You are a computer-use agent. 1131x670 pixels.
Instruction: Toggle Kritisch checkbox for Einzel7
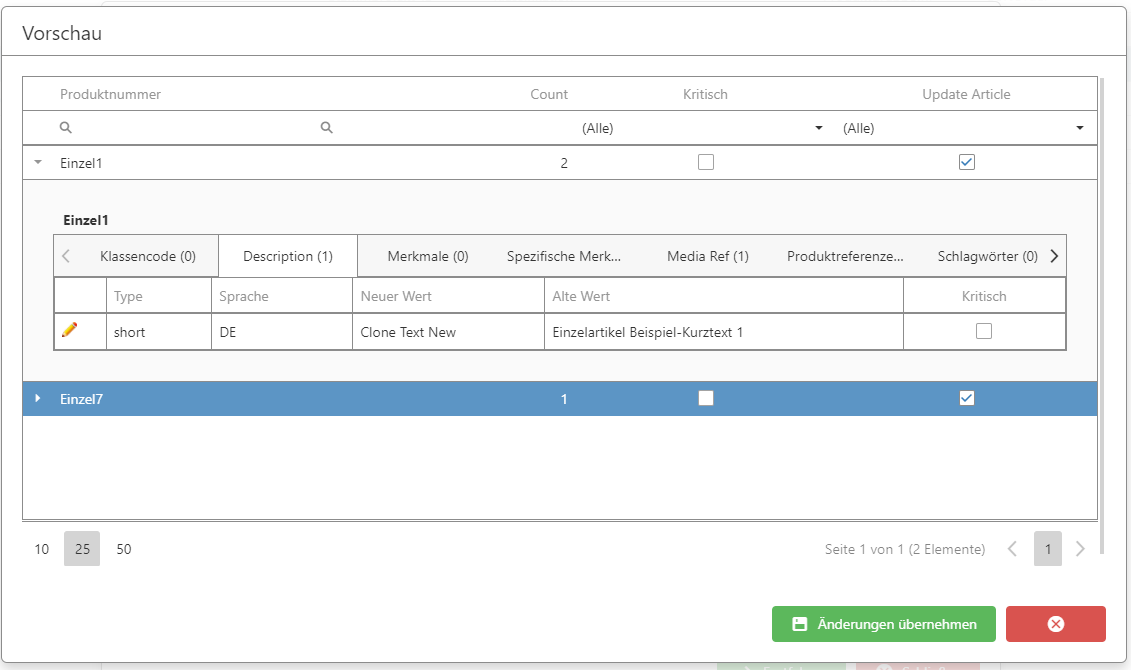(706, 398)
